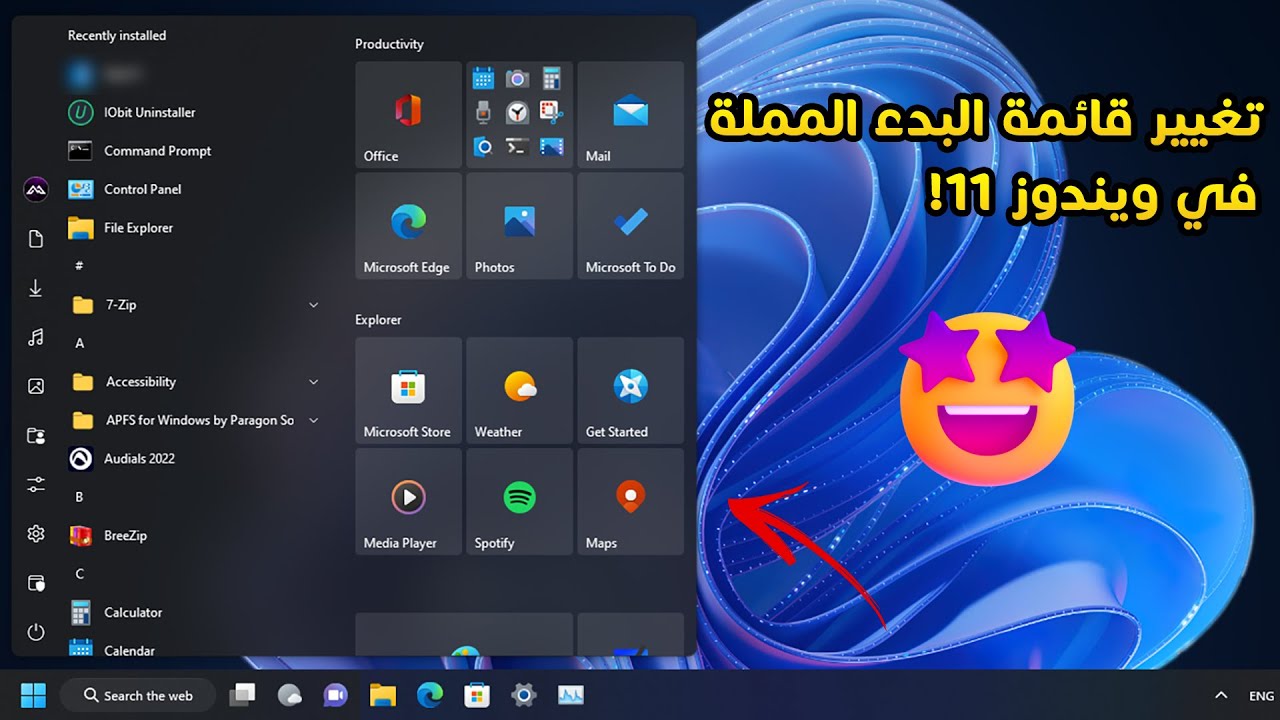Open the app folder tile in Productivity
Viewport: 1280px width, 720px height.
(519, 114)
